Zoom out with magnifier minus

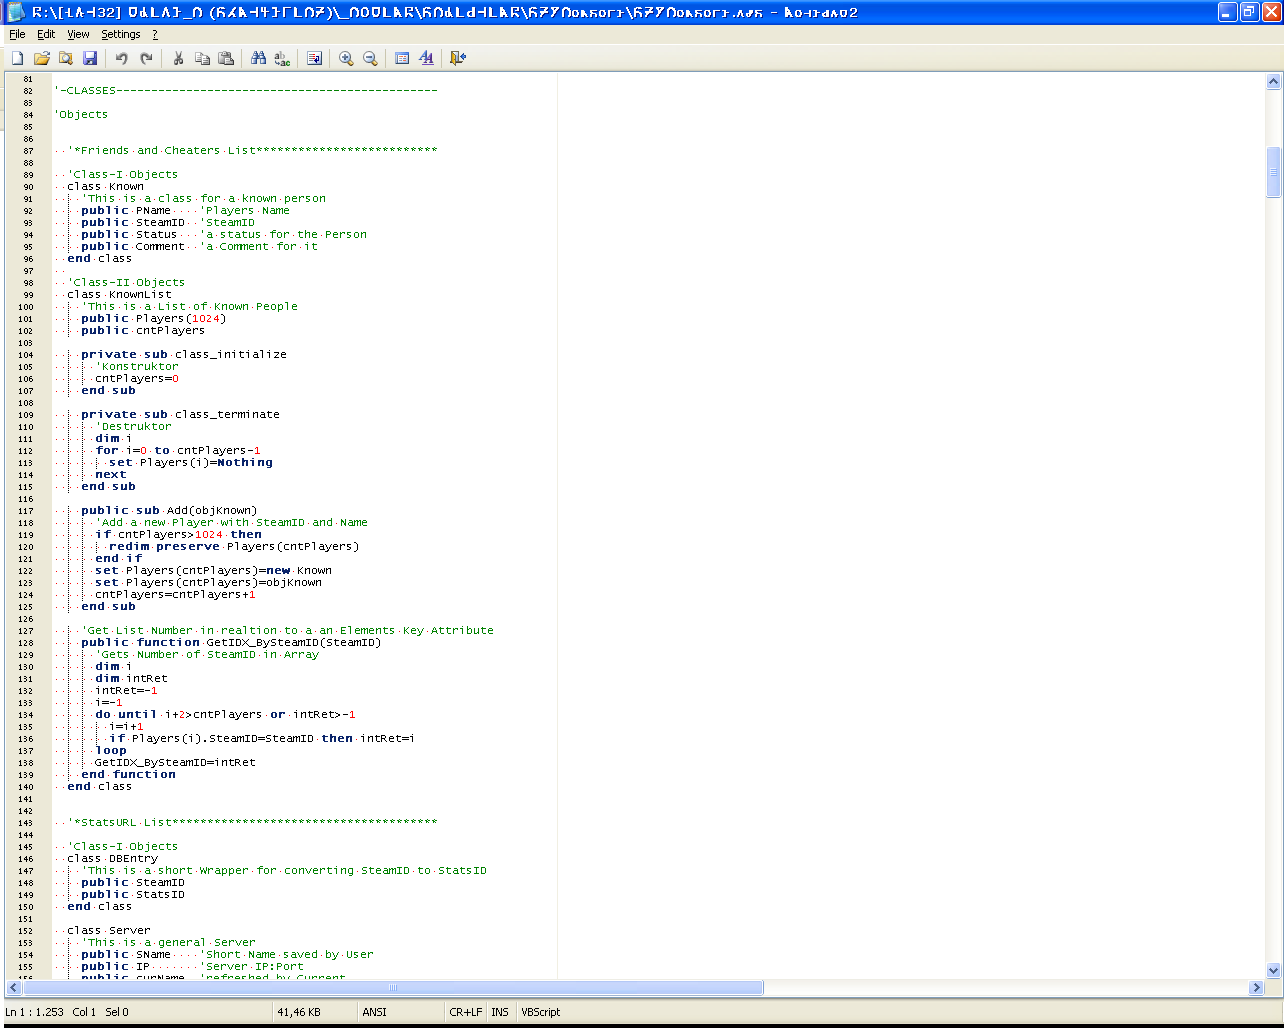pyautogui.click(x=370, y=58)
